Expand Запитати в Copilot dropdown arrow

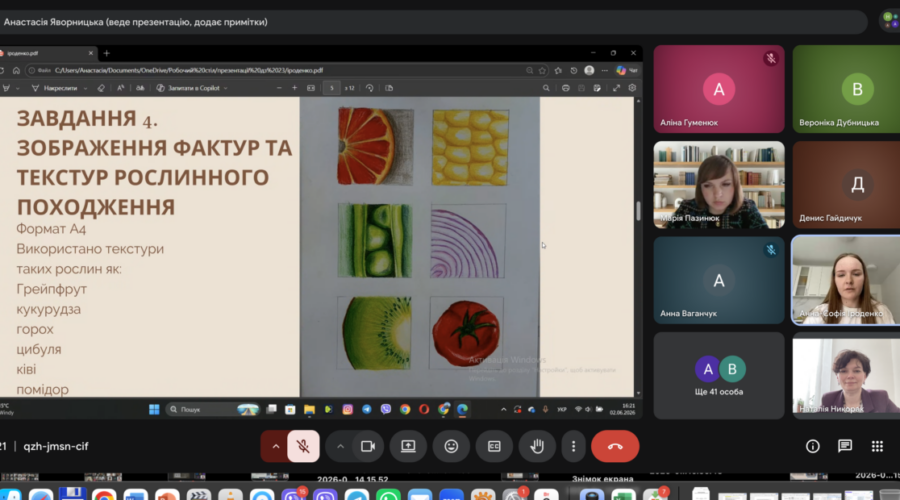coord(226,88)
